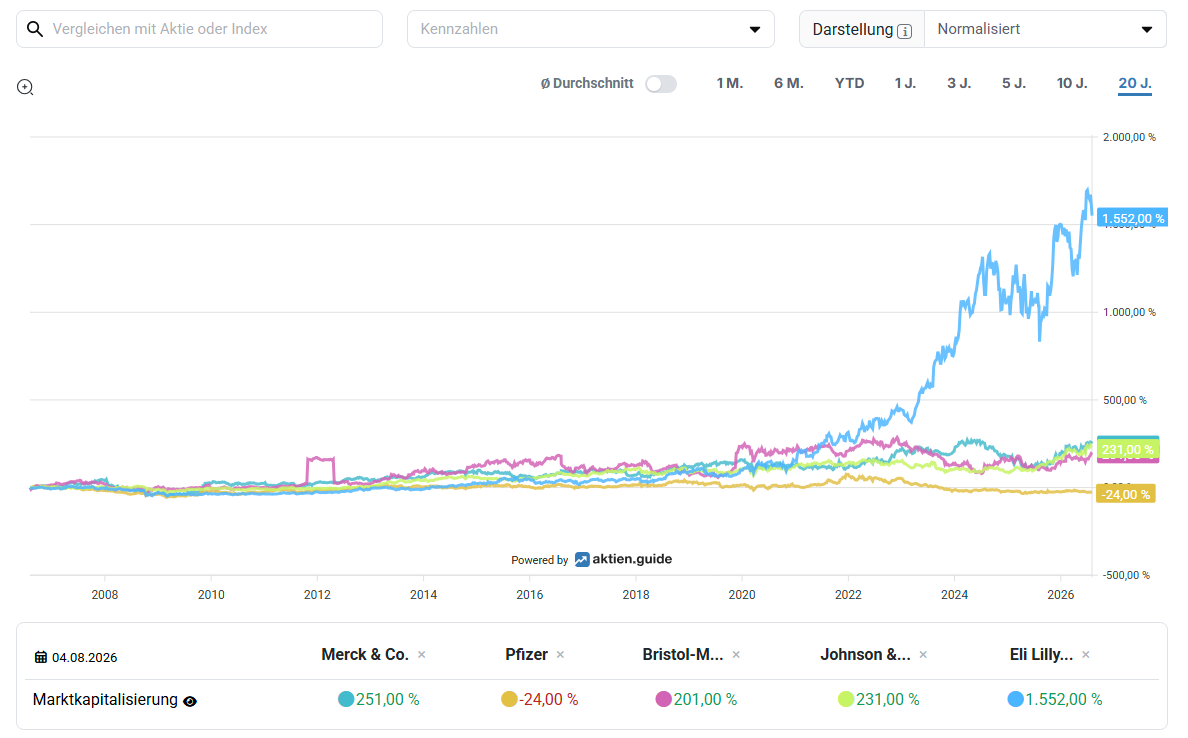Select the 20 J. time range
1188x738 pixels.
click(x=1135, y=83)
